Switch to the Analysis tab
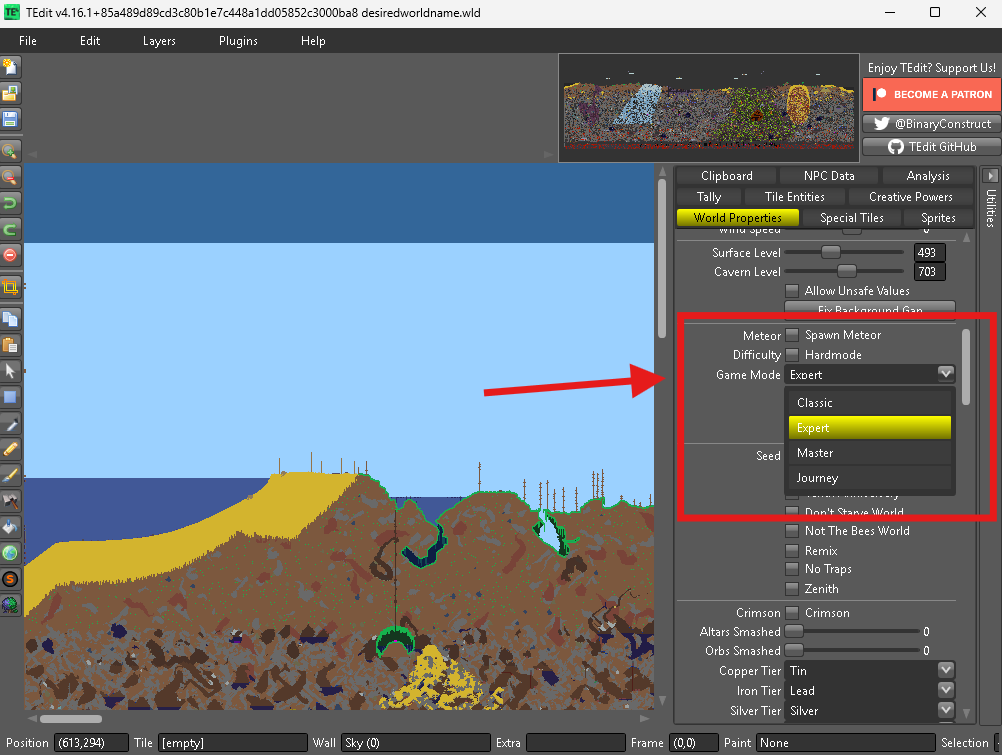Image resolution: width=1002 pixels, height=755 pixels. [x=928, y=176]
